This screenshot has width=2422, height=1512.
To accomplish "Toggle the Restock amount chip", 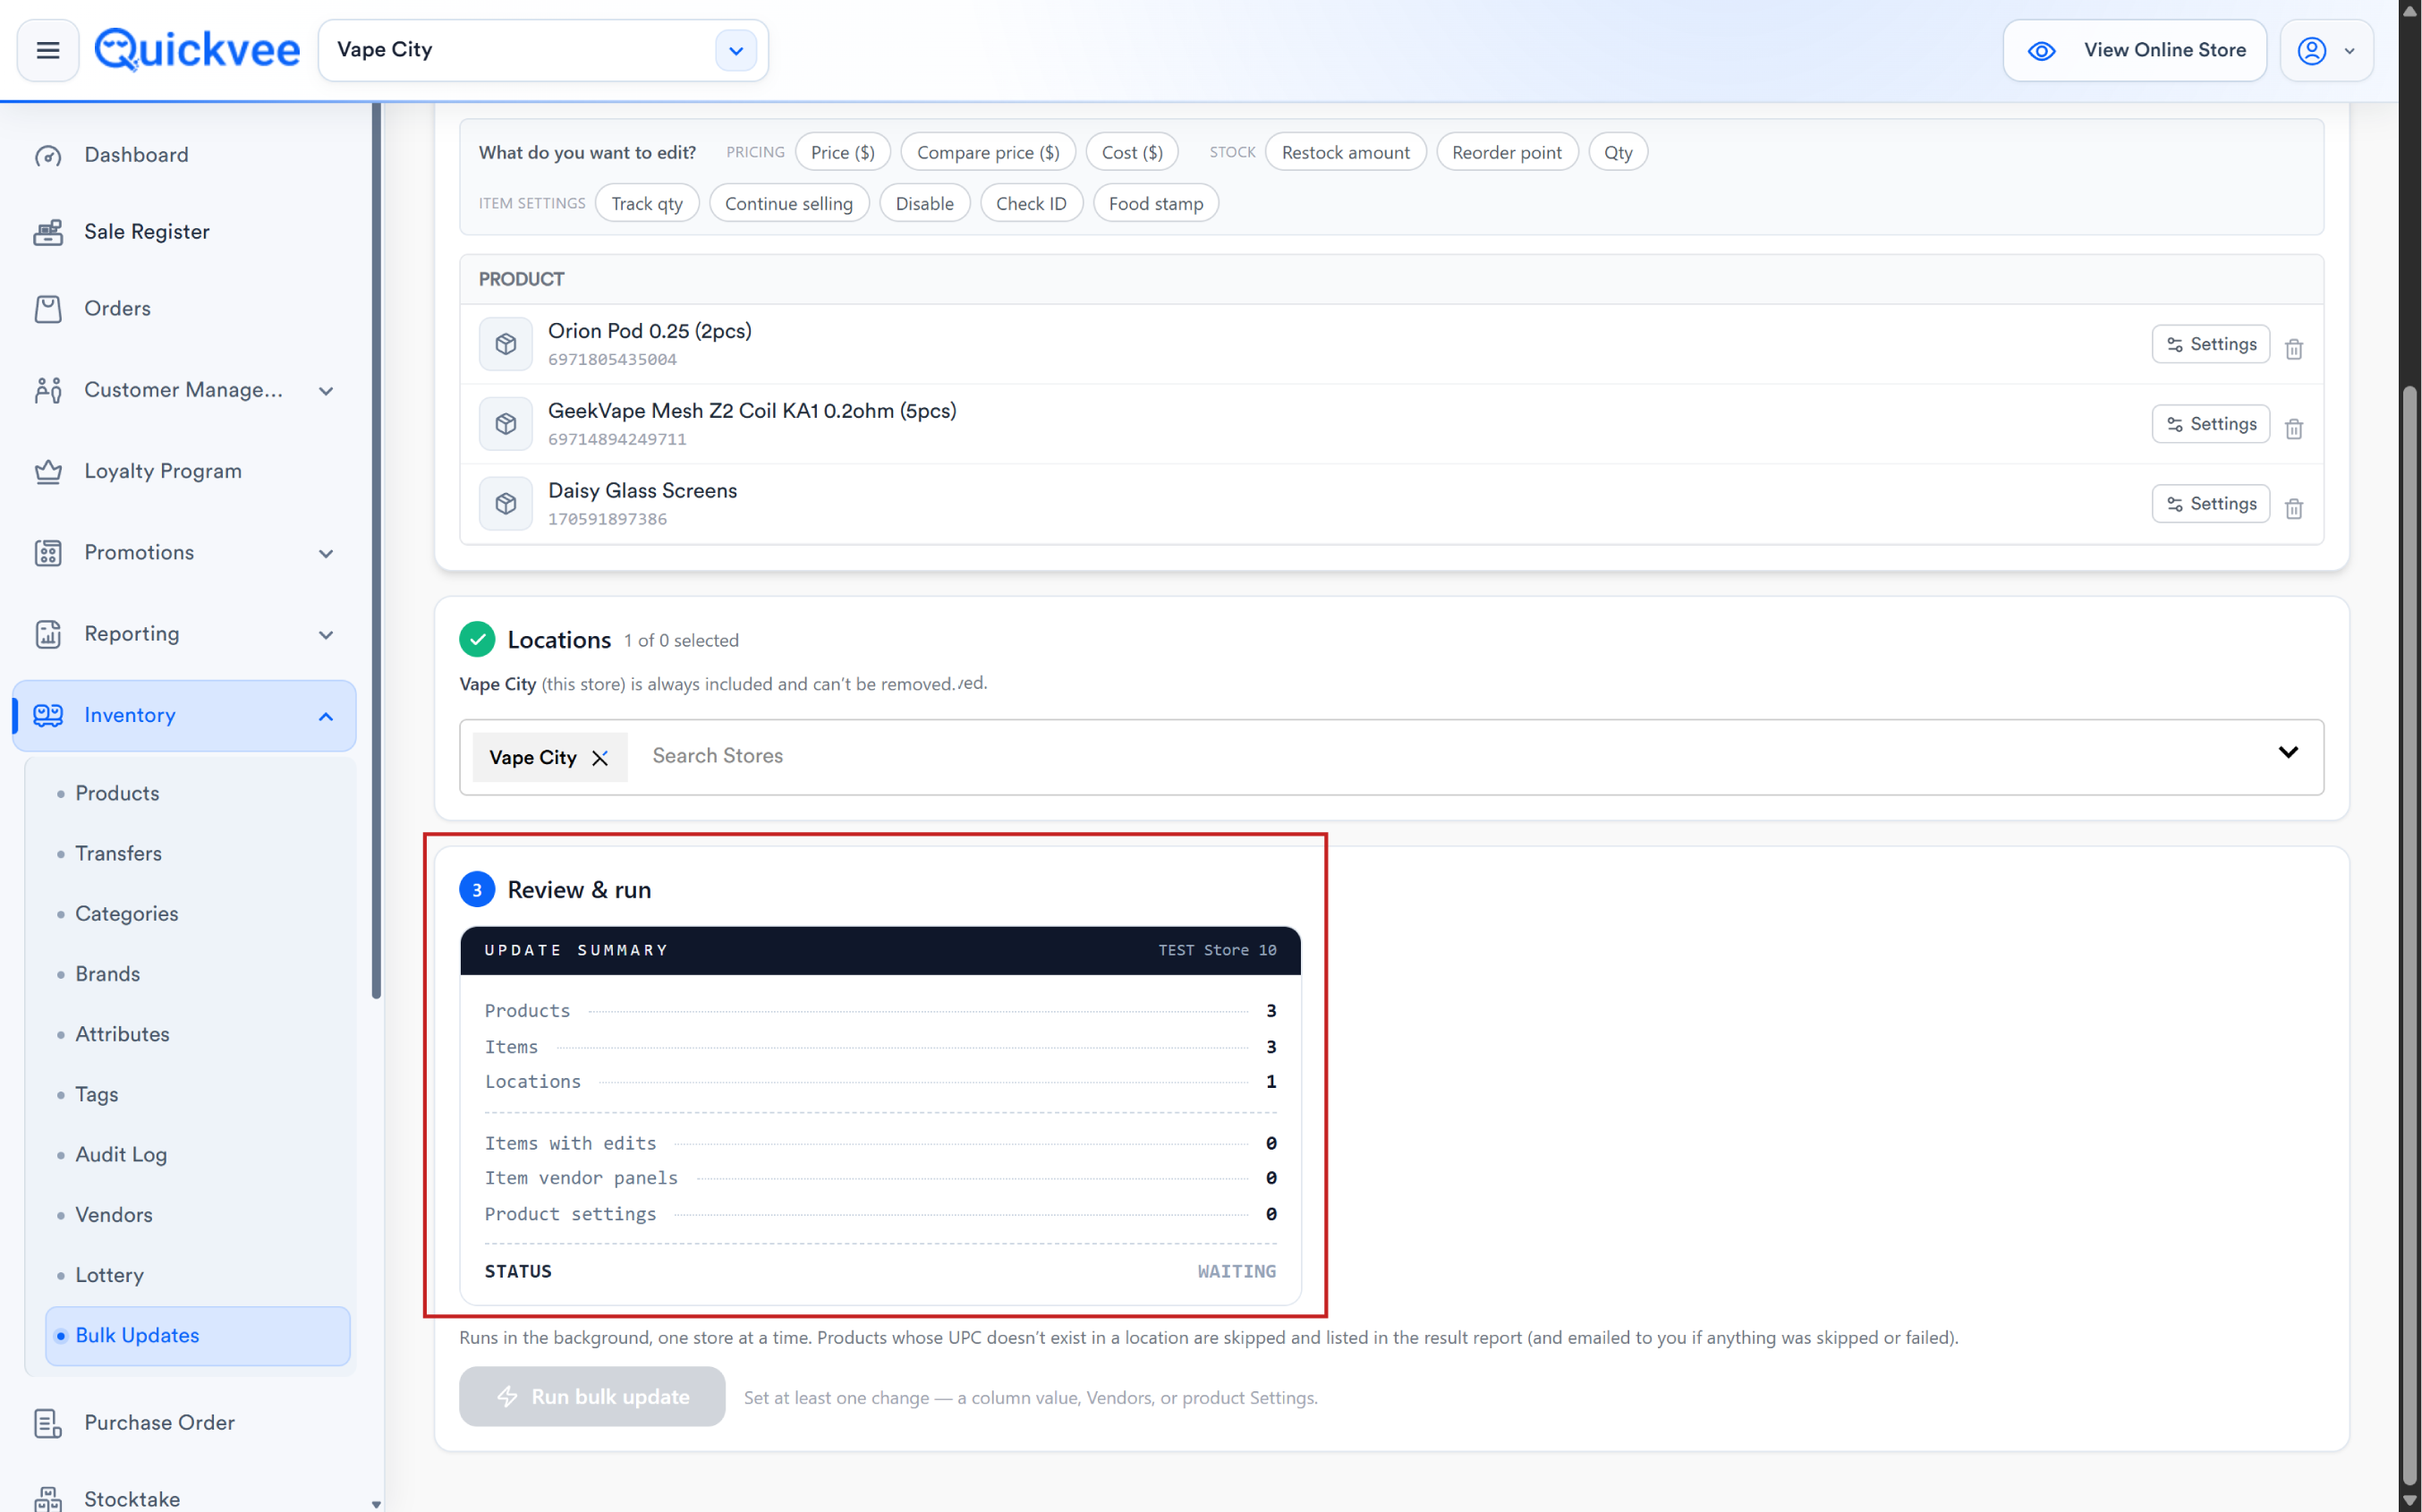I will (x=1346, y=152).
